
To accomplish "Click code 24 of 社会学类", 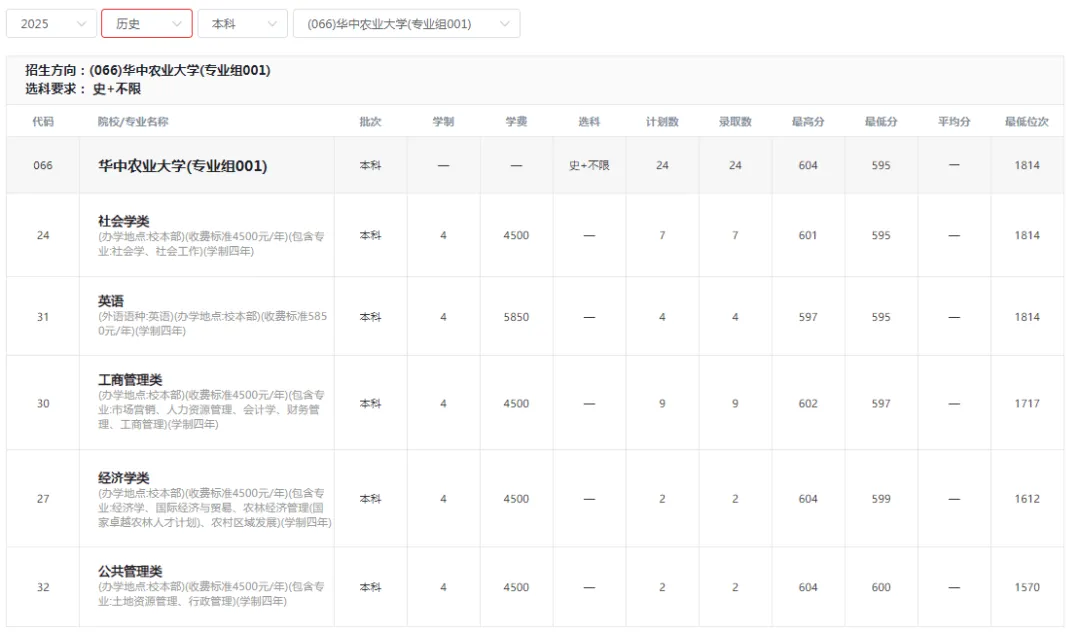I will point(43,235).
